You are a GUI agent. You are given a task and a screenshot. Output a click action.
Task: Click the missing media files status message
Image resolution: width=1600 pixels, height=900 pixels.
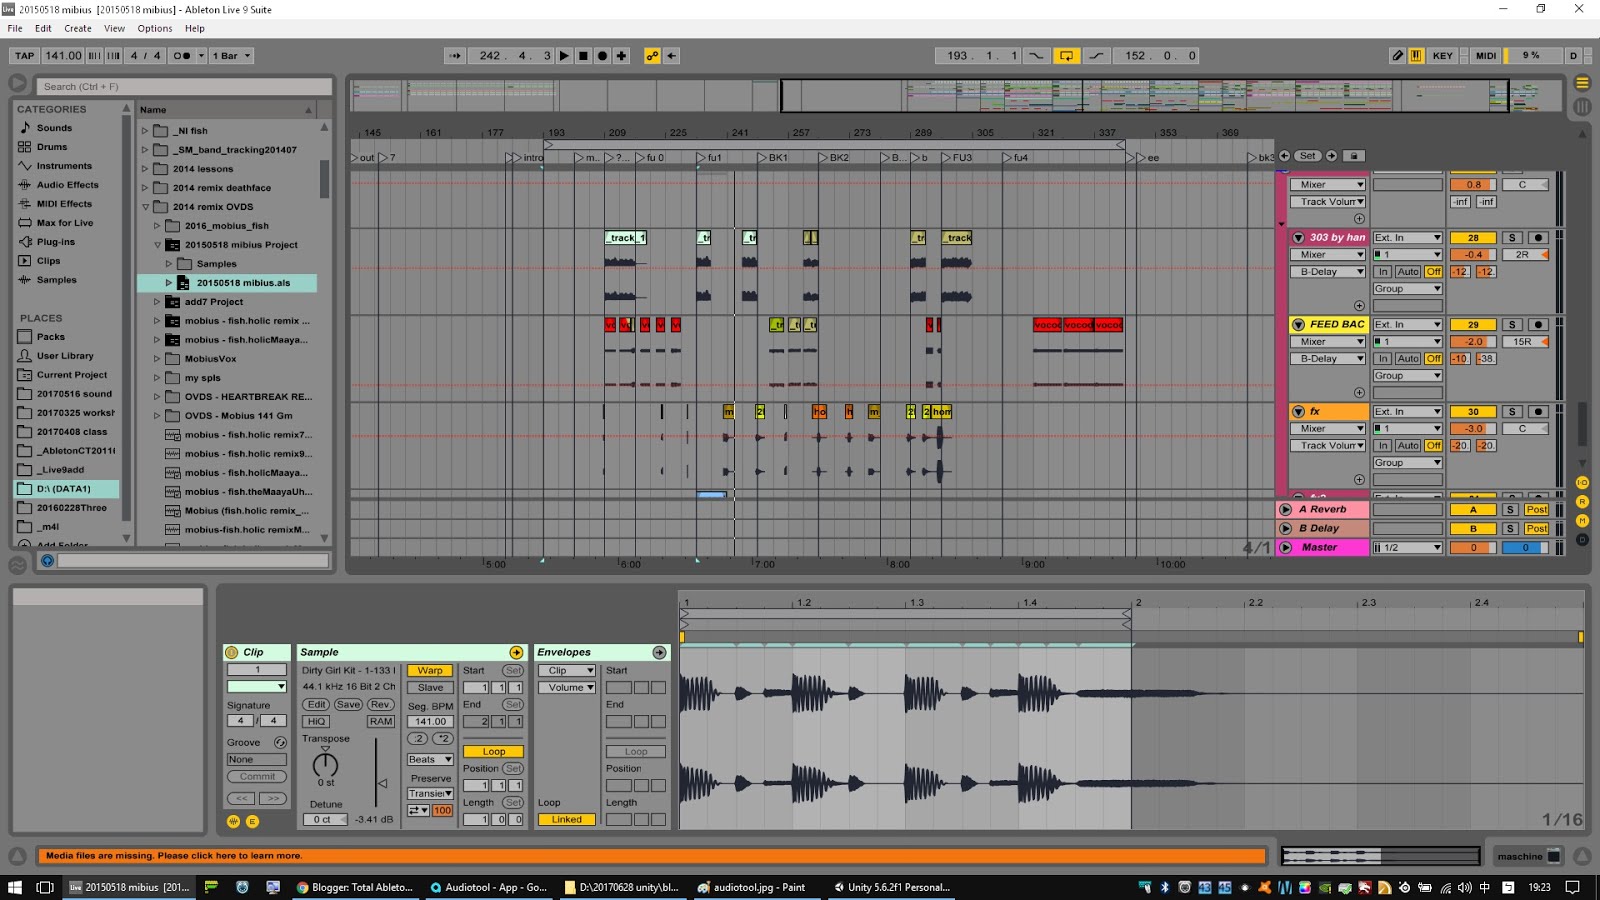[x=652, y=856]
